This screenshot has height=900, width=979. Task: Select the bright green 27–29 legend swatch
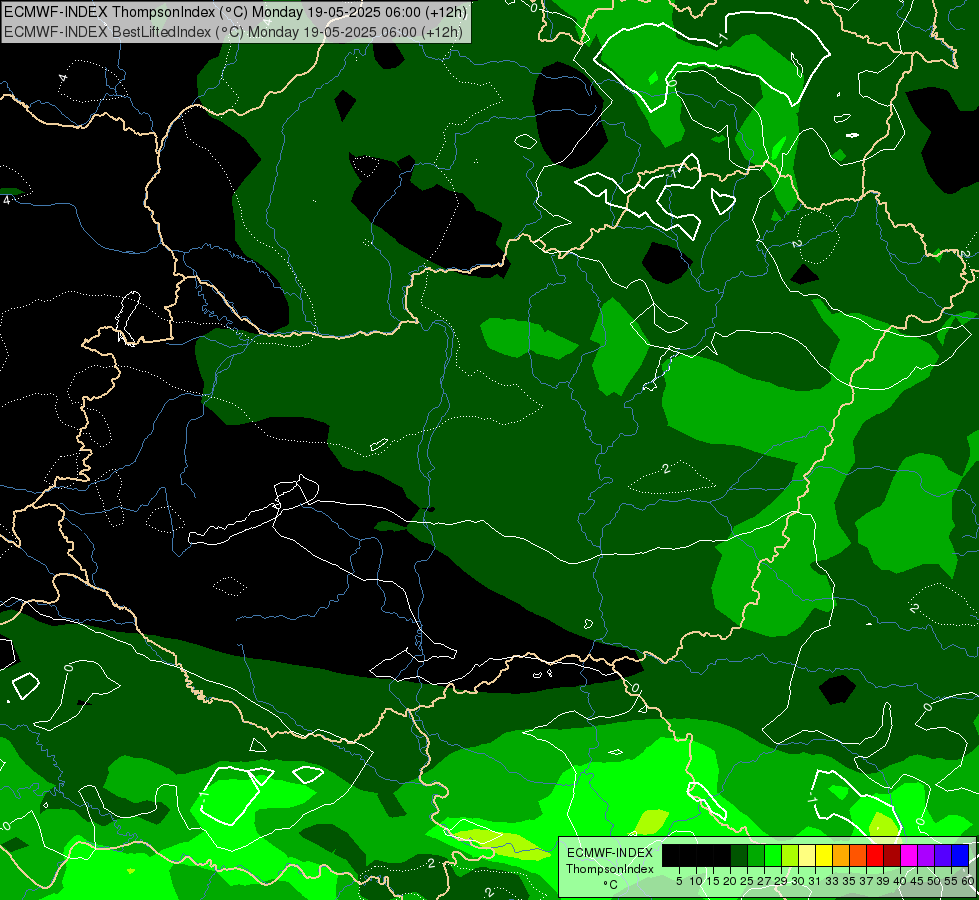(773, 856)
